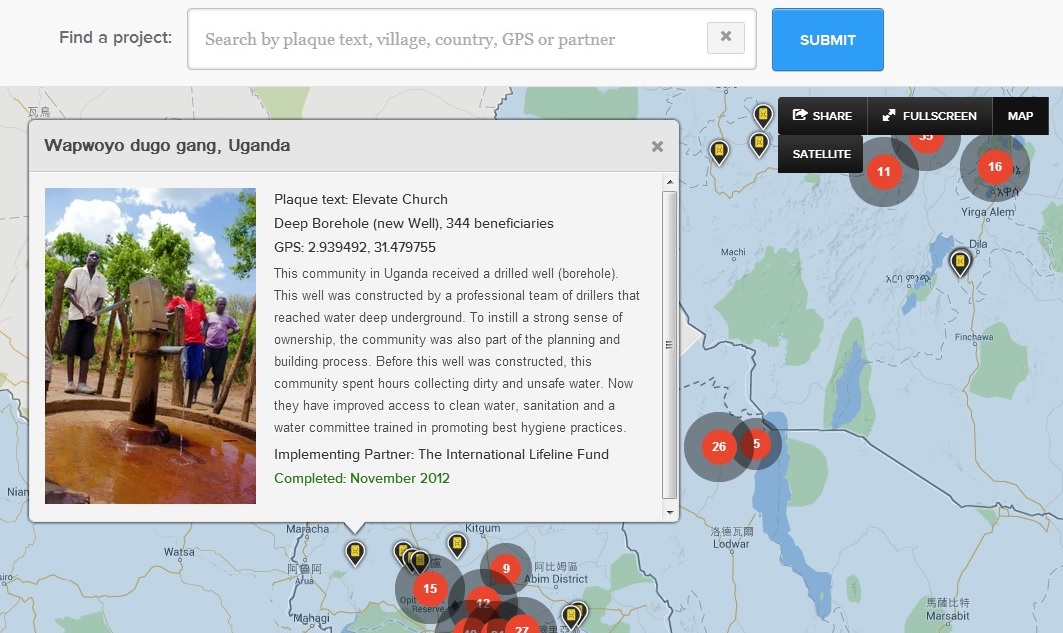
Task: Open the cluster marker labeled 26
Action: click(718, 446)
